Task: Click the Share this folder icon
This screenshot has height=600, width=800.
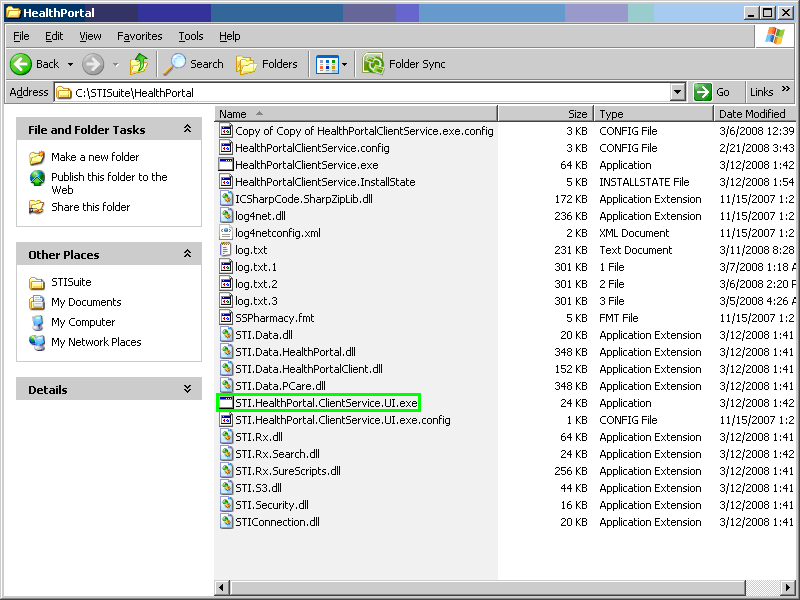Action: point(37,207)
